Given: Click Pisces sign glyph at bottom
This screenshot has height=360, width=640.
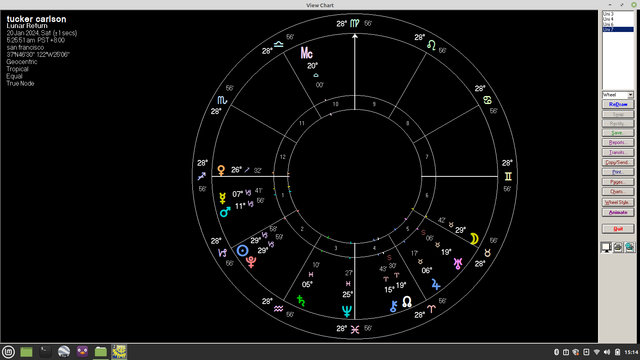Looking at the screenshot, I should pos(355,329).
